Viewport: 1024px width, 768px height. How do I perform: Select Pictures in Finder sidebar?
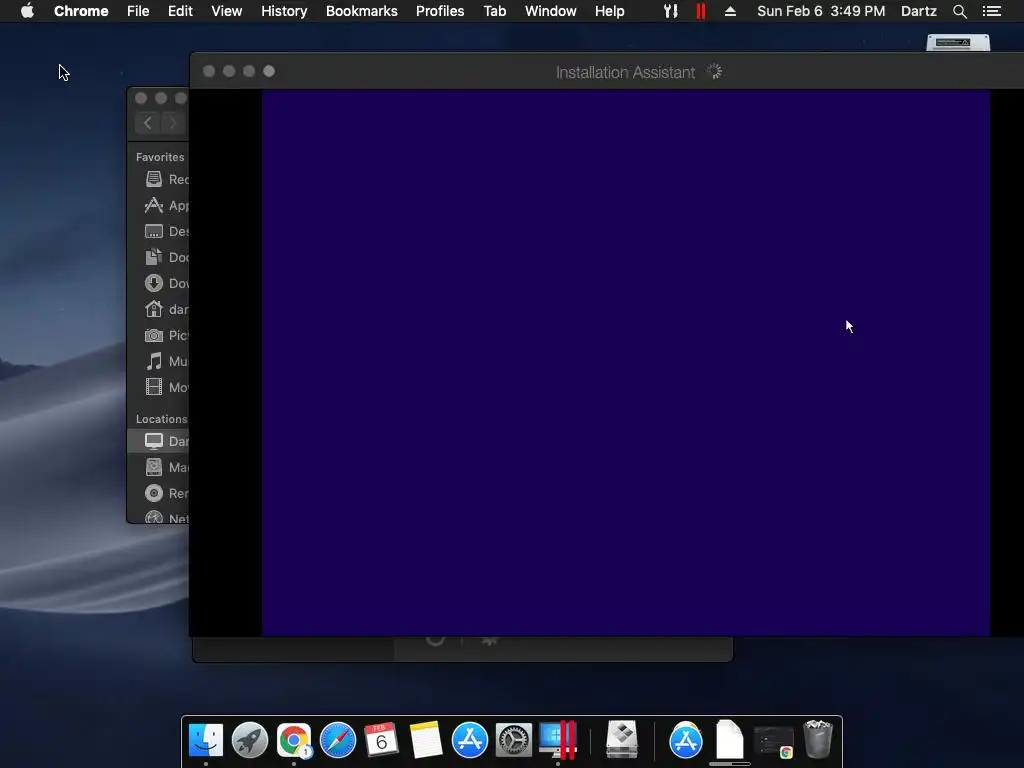point(159,335)
